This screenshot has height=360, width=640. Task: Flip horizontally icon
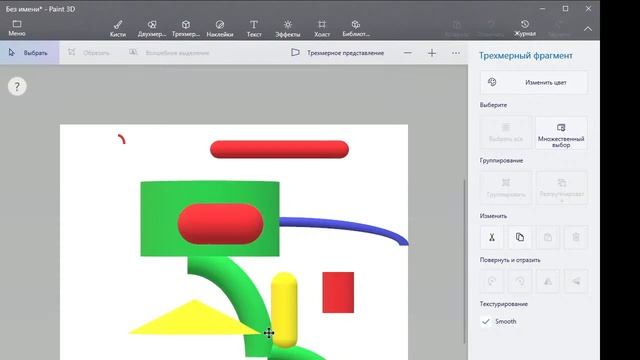pos(548,281)
